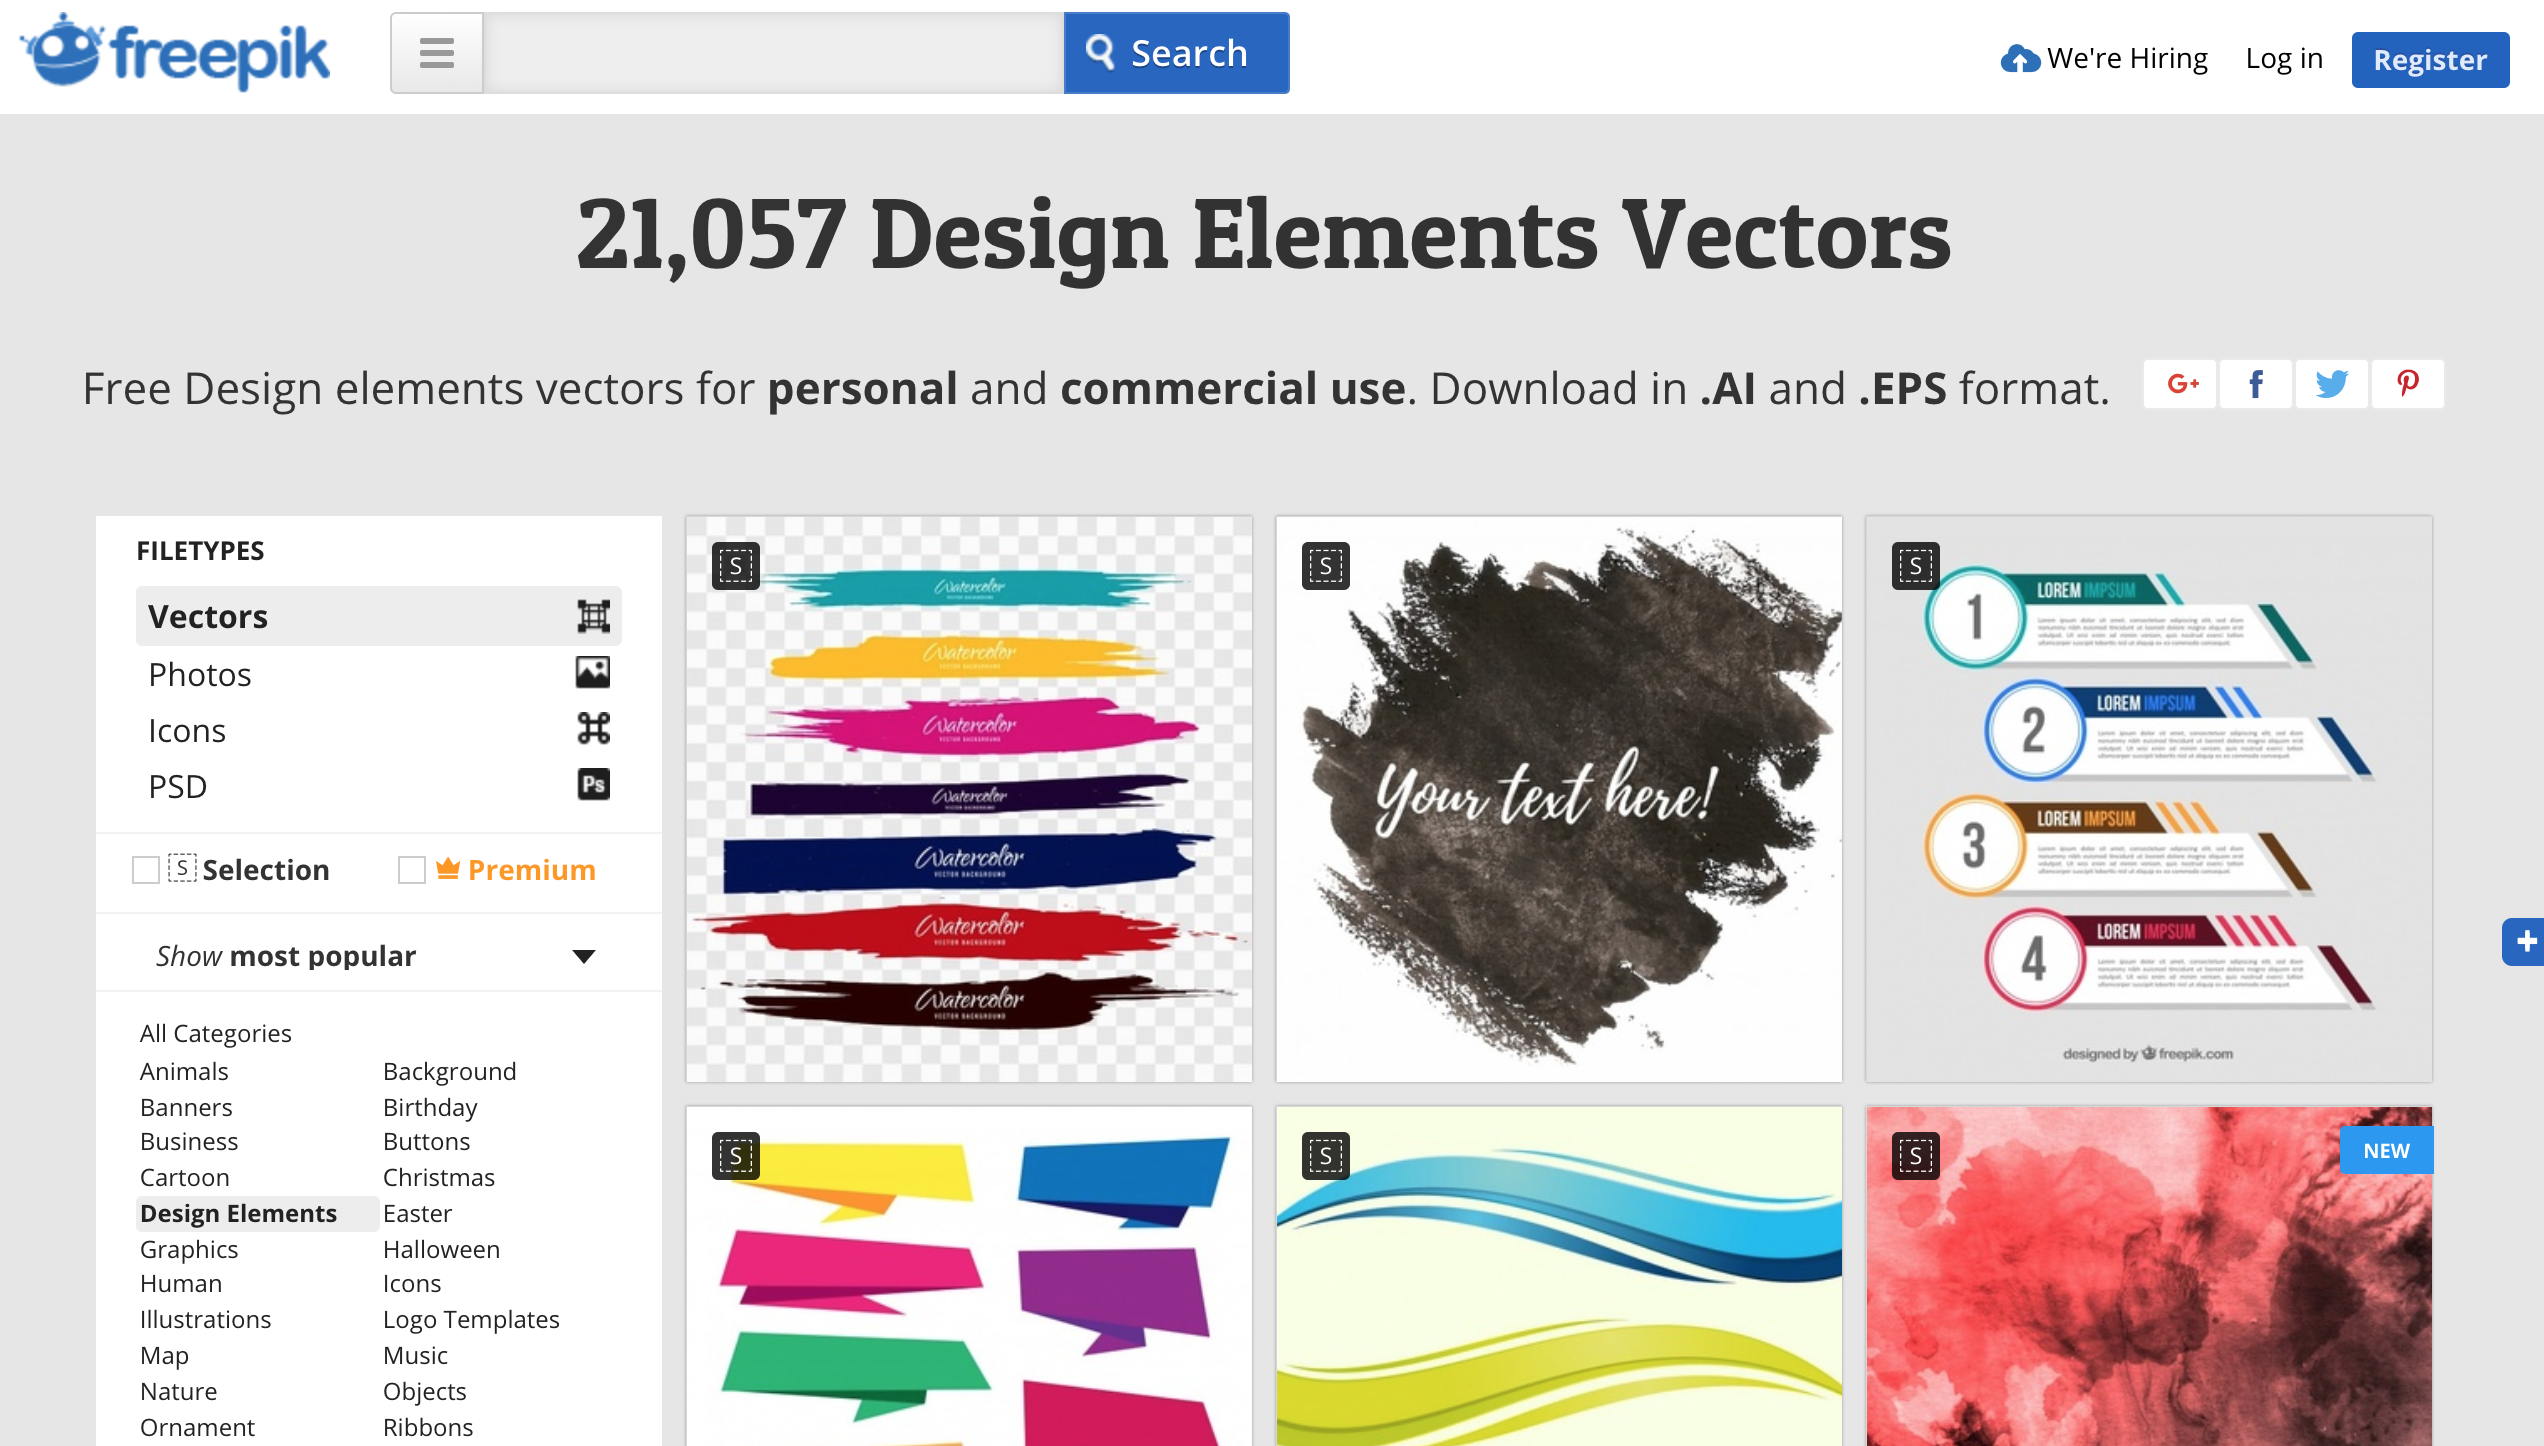Select the Icons filetype
This screenshot has width=2544, height=1446.
click(187, 731)
